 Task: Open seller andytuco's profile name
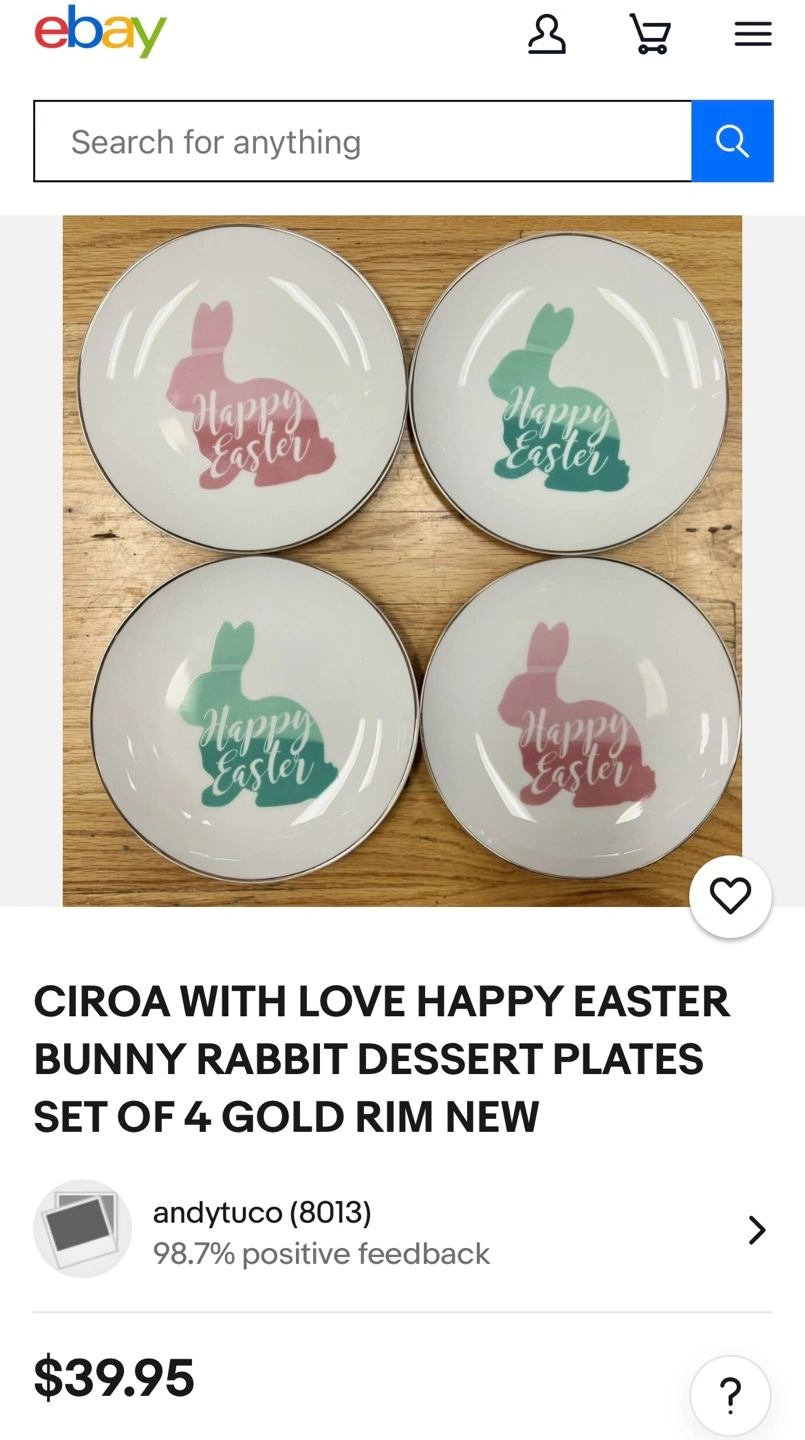(x=217, y=1213)
